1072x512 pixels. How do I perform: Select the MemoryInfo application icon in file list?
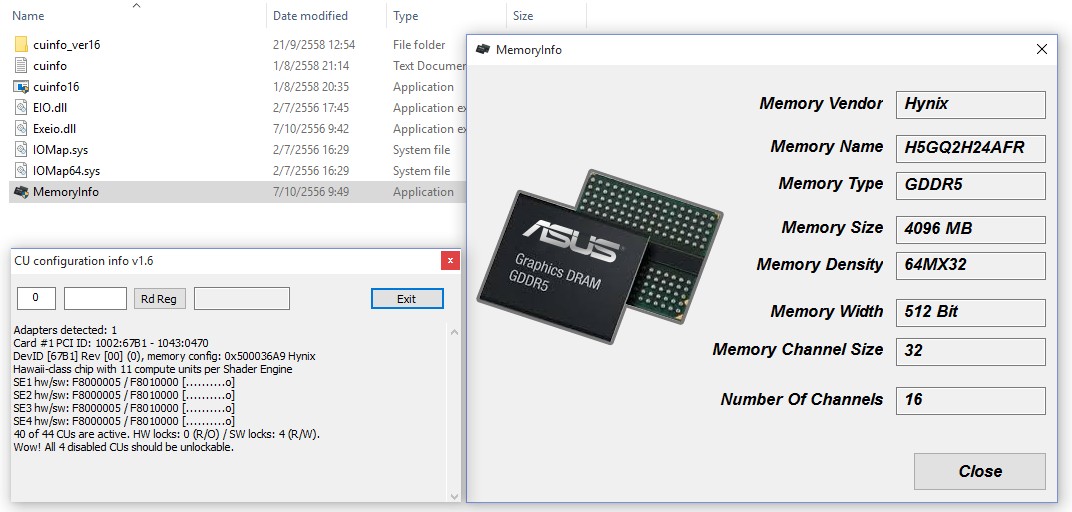click(21, 192)
